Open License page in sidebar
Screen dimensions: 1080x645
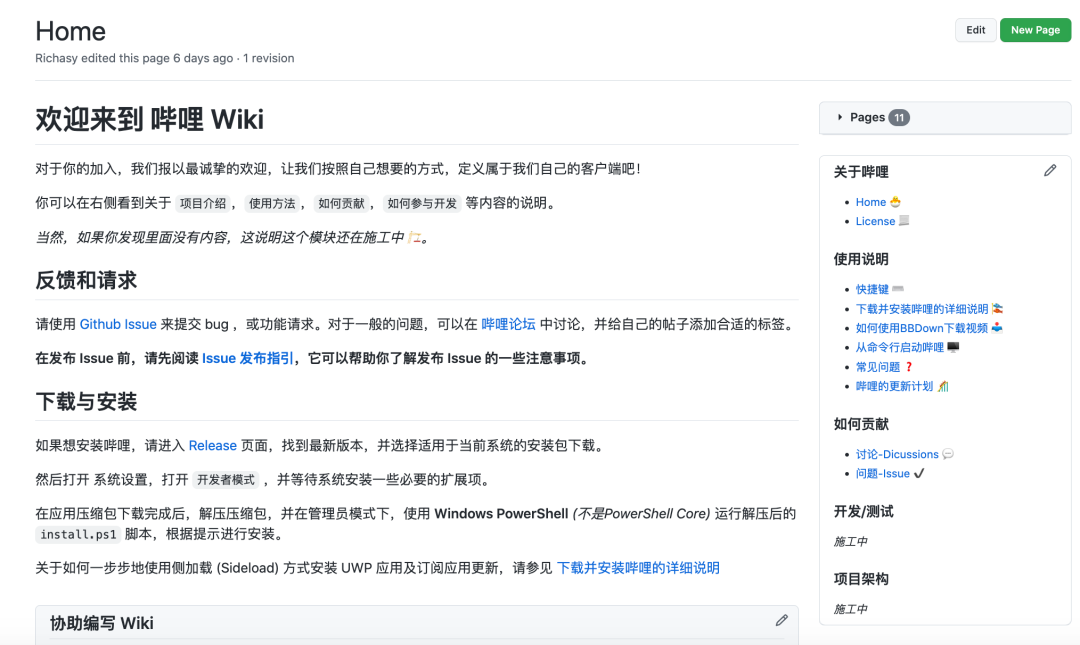pos(875,221)
